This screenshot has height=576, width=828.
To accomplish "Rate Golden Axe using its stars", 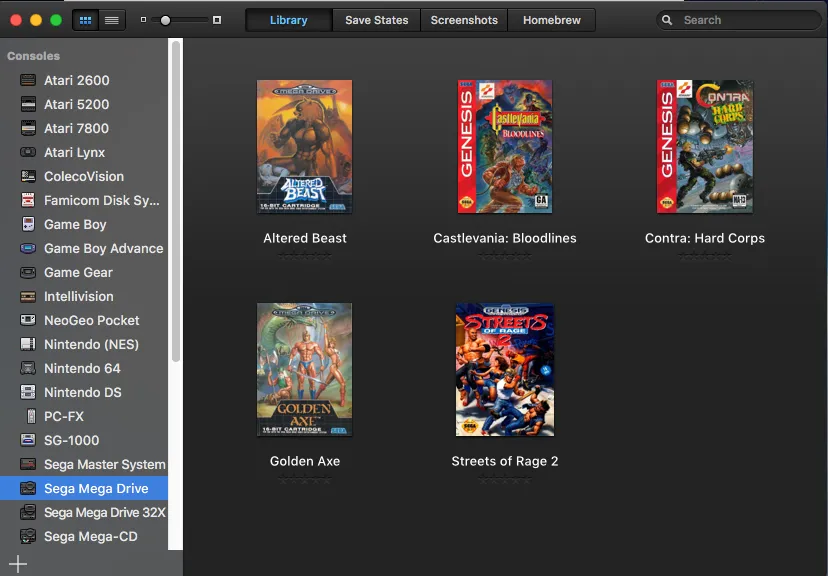I will tap(305, 479).
